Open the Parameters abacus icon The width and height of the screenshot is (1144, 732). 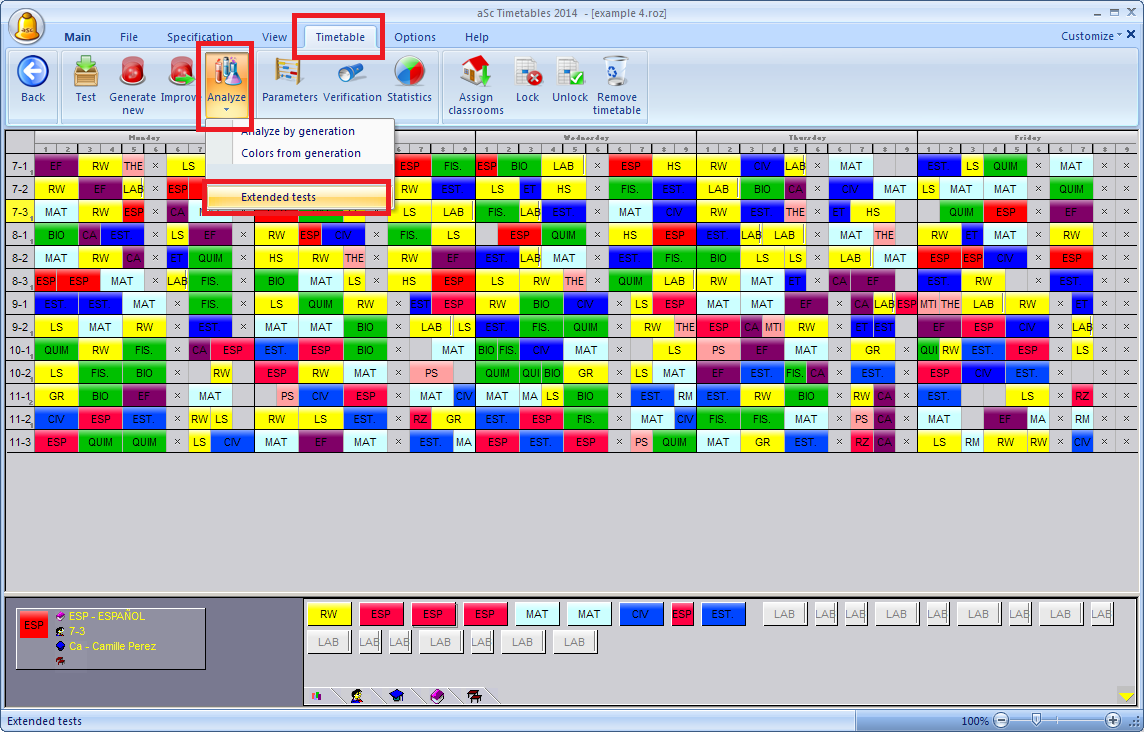(x=289, y=73)
